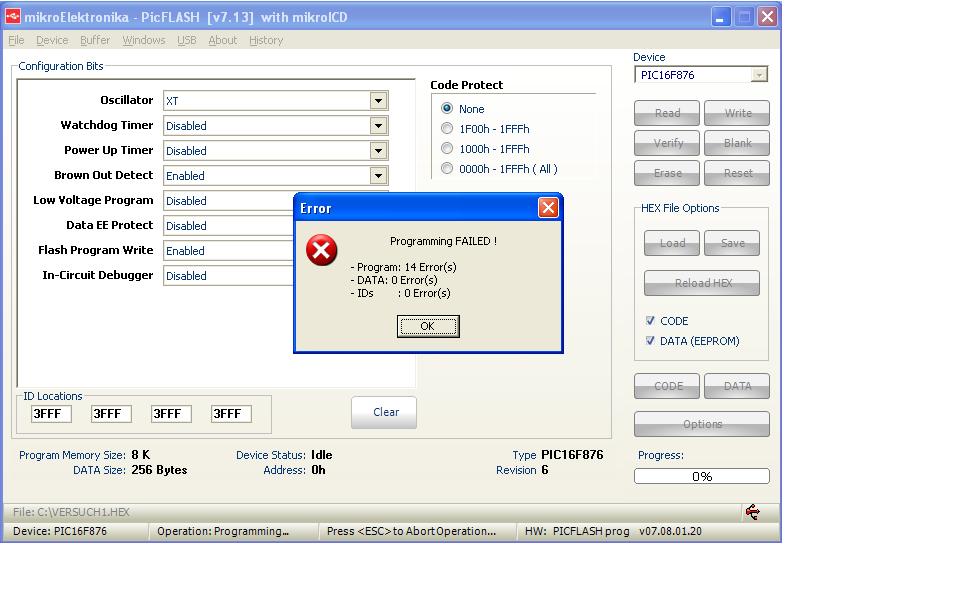Toggle the DATA (EEPROM) checkbox
The height and width of the screenshot is (600, 960).
650,340
